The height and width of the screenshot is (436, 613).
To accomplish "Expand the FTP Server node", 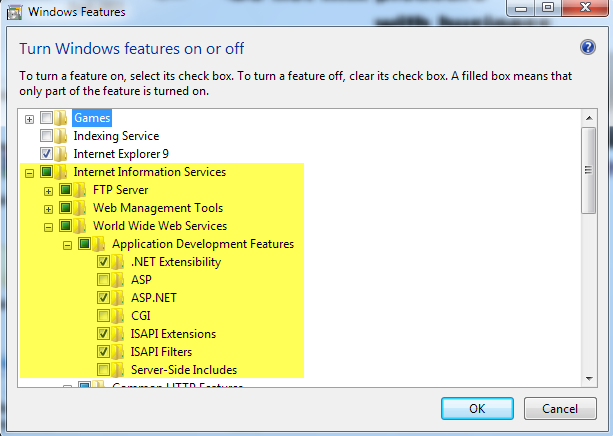I will pyautogui.click(x=48, y=191).
